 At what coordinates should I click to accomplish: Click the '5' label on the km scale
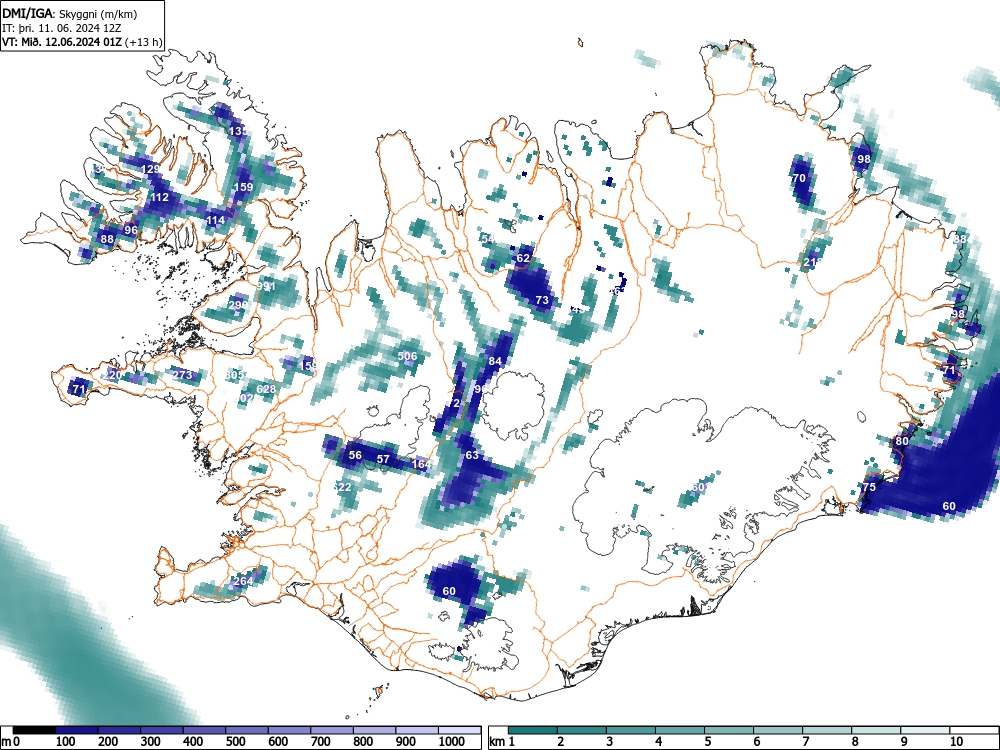[x=707, y=742]
